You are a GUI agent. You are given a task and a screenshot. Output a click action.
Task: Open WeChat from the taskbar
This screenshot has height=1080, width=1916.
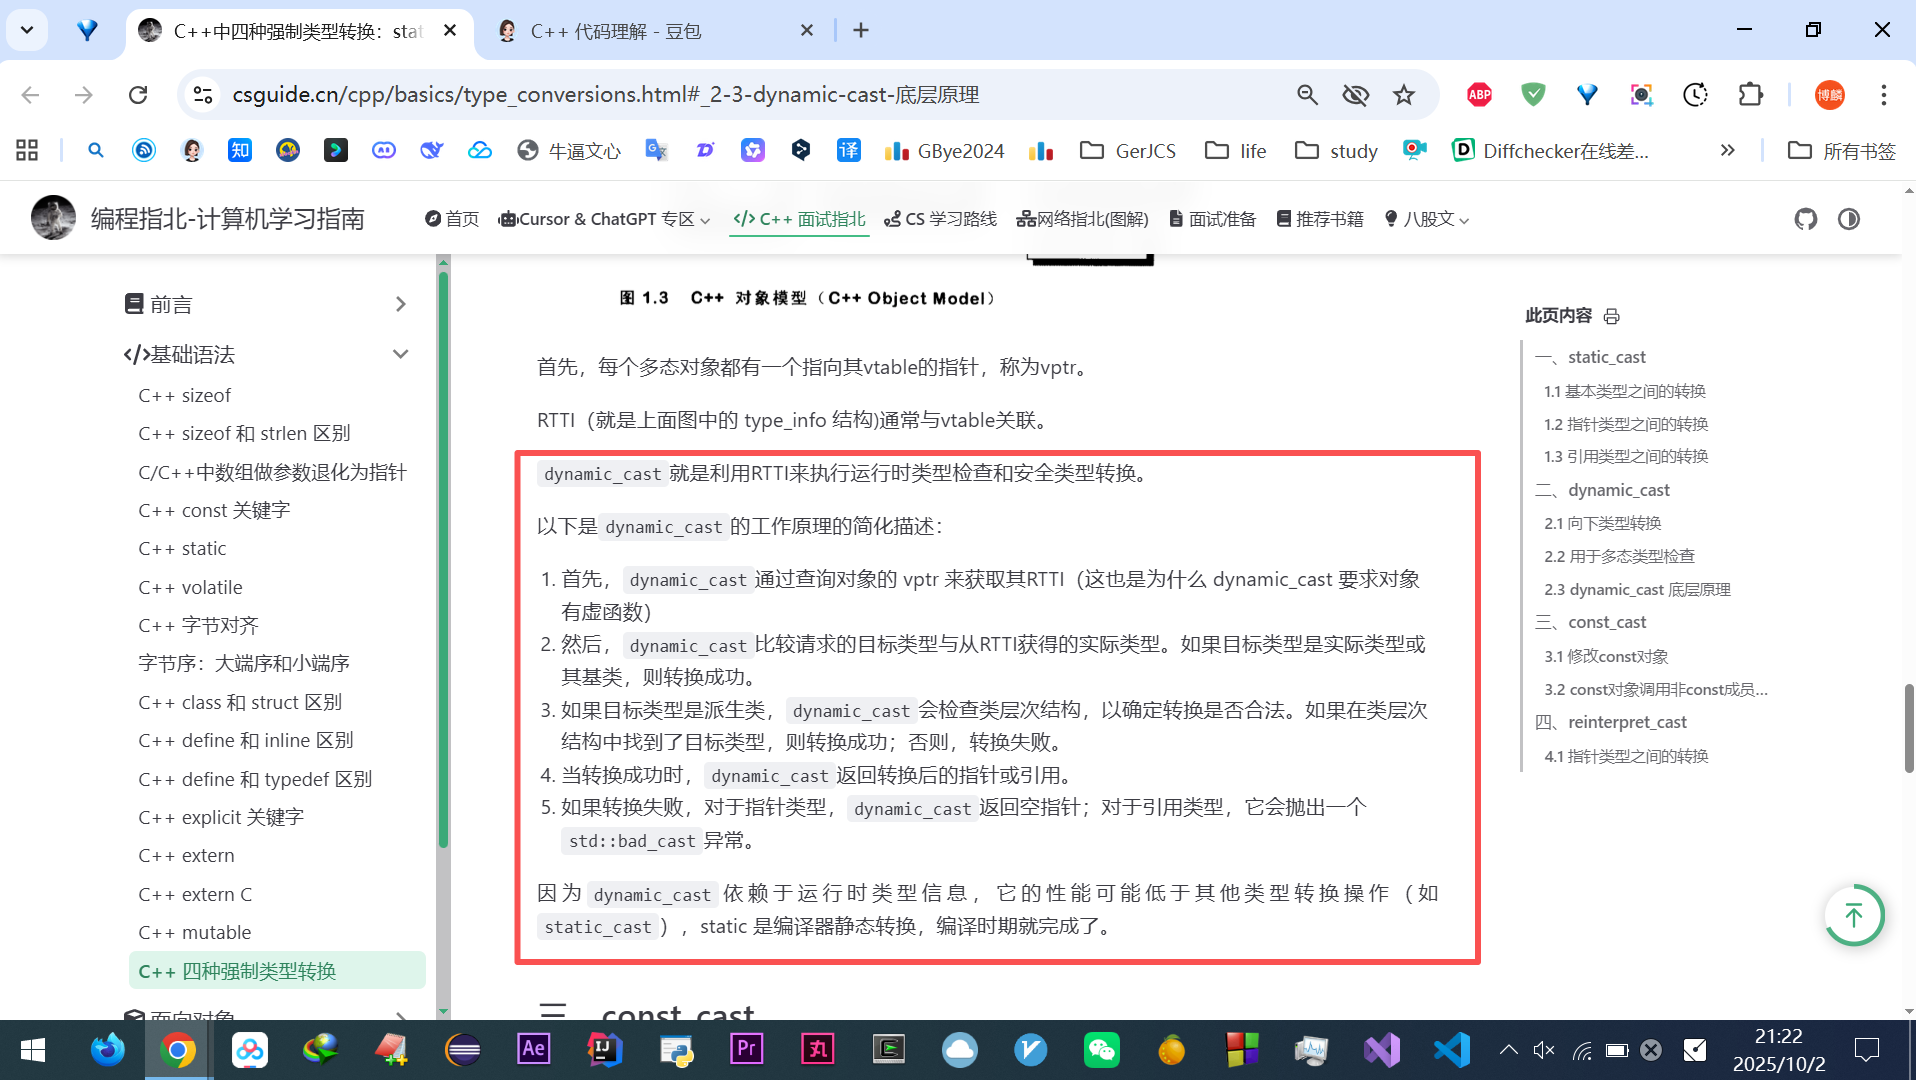[1101, 1050]
